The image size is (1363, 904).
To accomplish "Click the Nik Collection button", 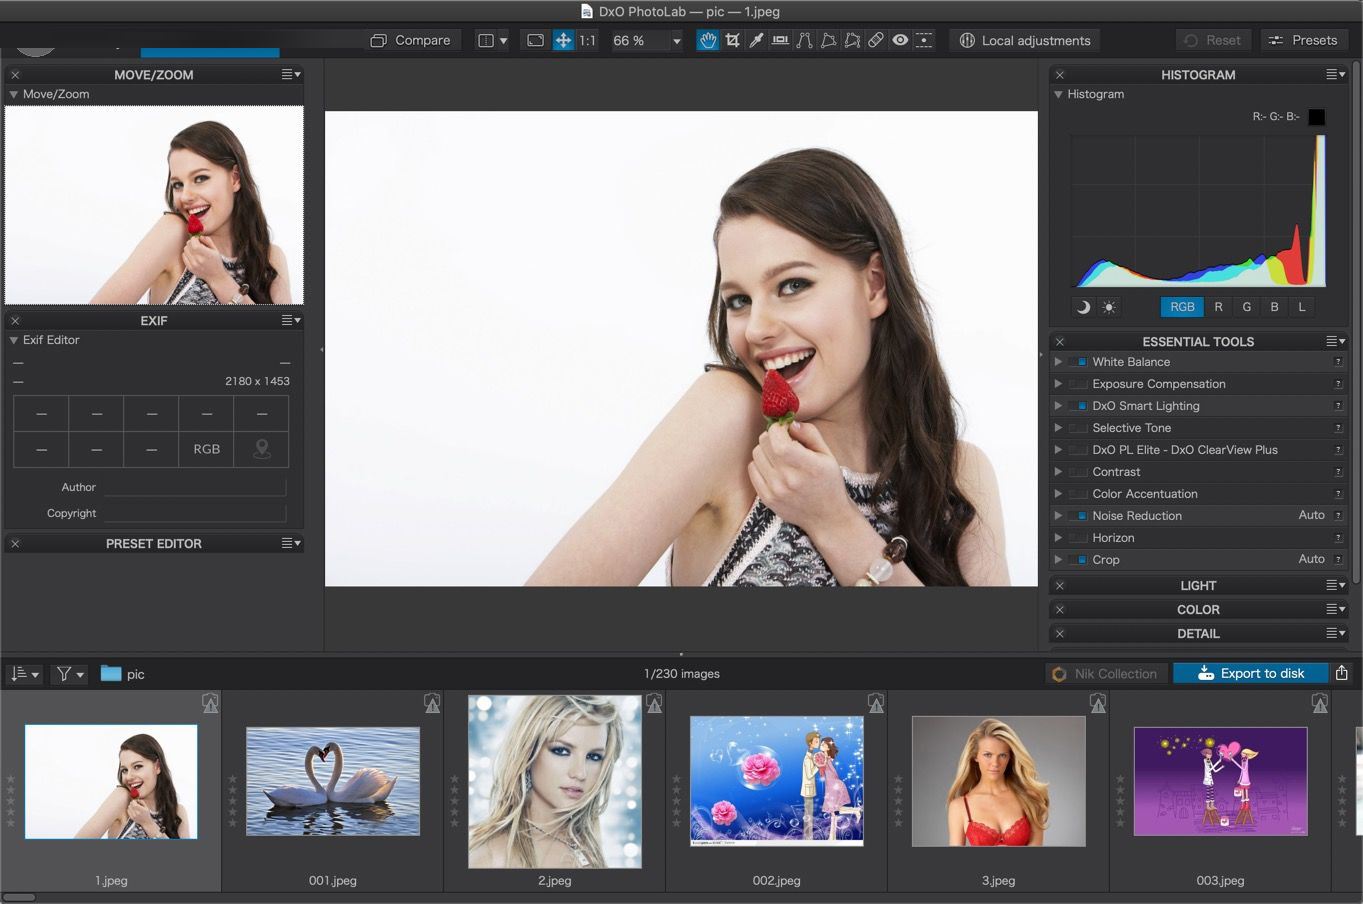I will point(1105,673).
